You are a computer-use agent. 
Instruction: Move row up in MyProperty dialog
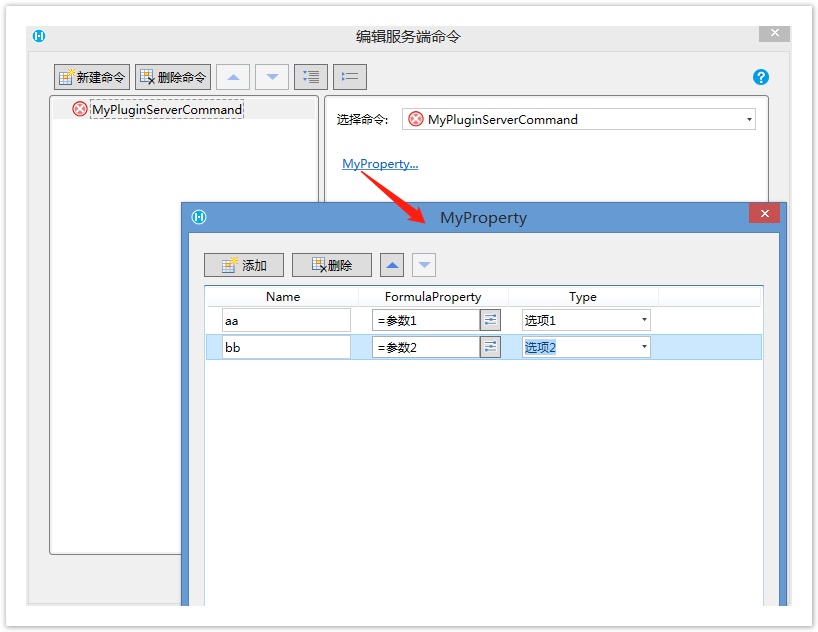pyautogui.click(x=392, y=265)
